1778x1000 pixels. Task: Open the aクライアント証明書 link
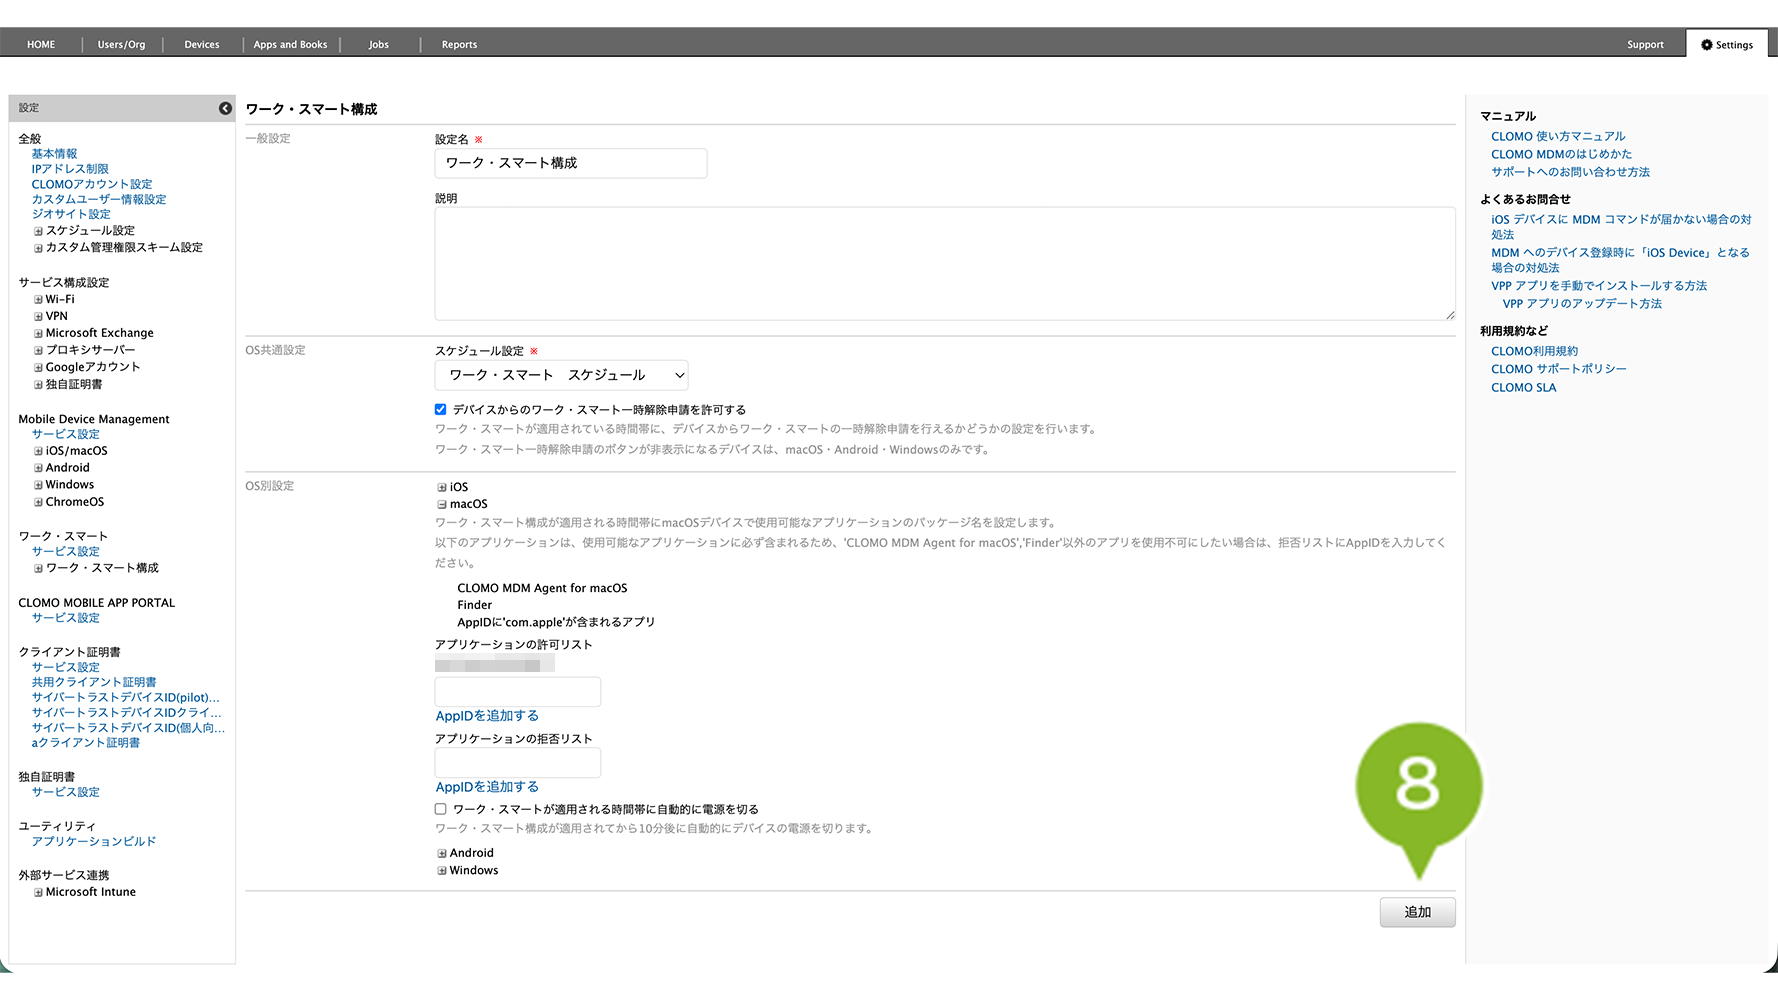pos(86,743)
